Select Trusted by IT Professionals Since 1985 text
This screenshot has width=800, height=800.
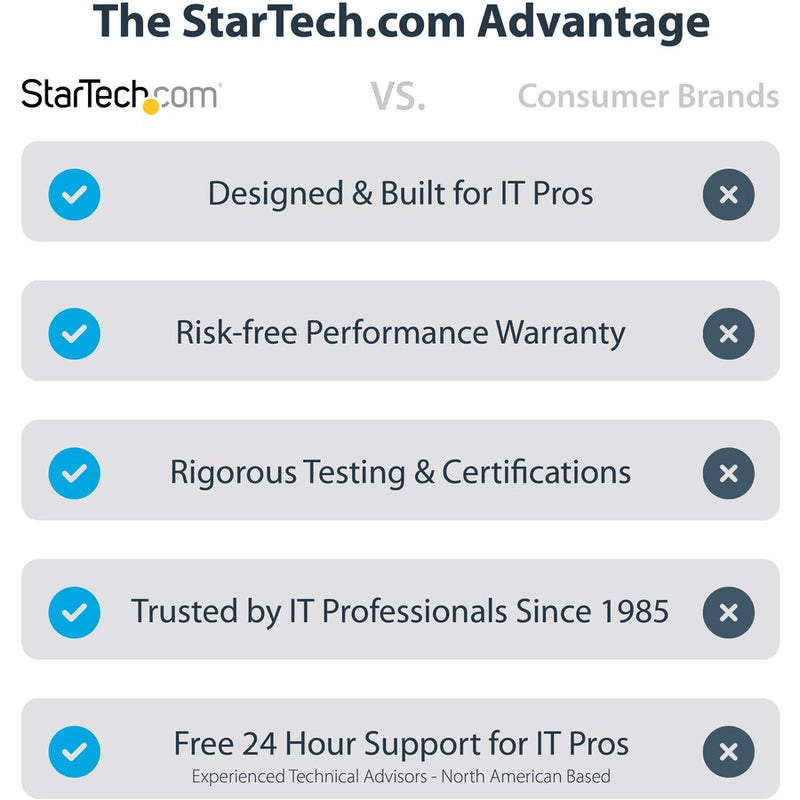tap(400, 611)
